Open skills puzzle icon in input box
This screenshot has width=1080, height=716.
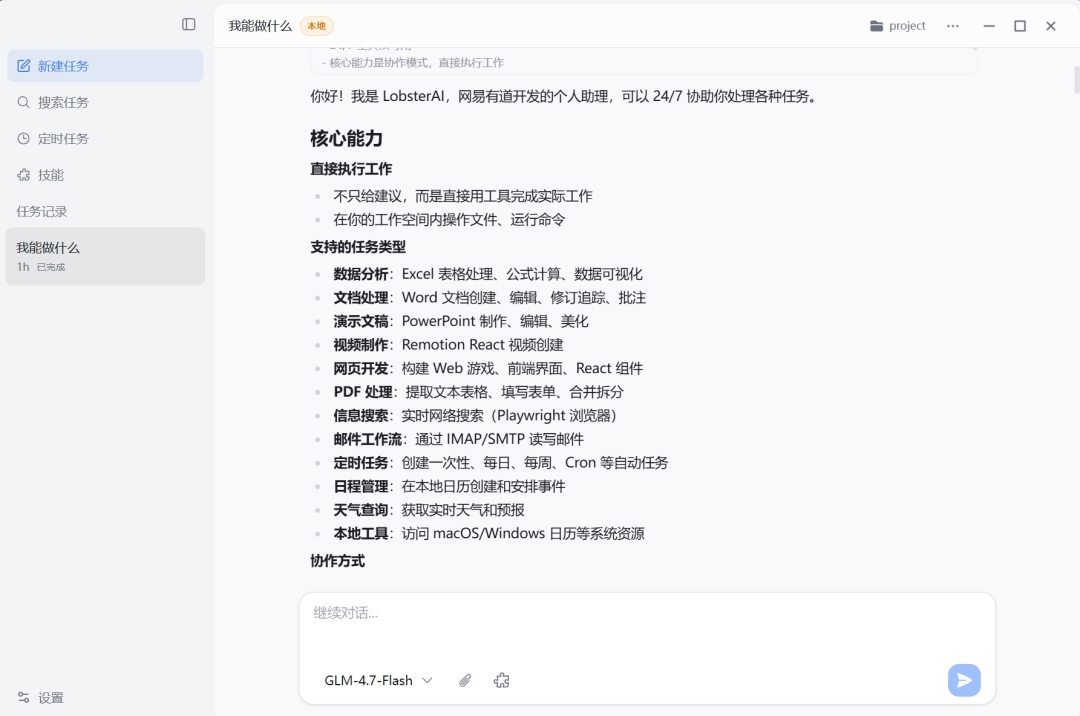pyautogui.click(x=501, y=680)
